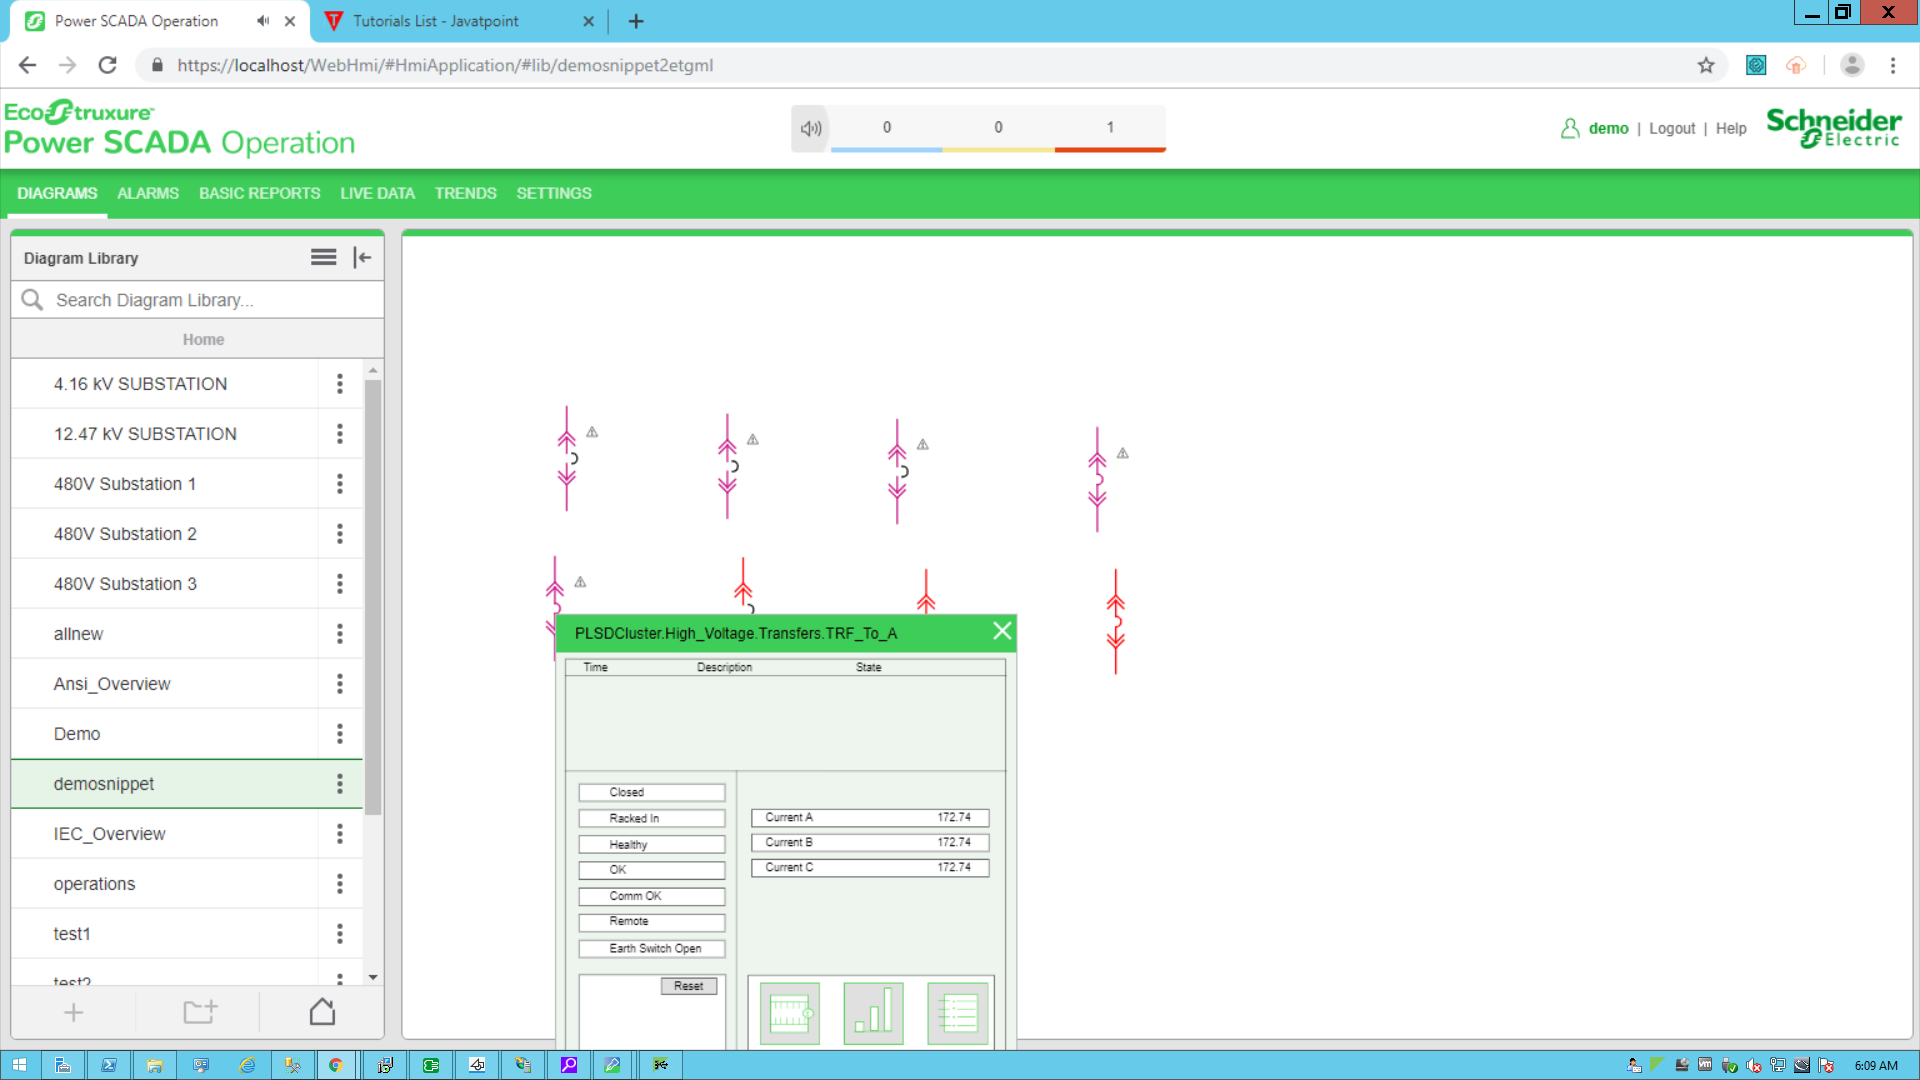Add new folder in Diagram Library
The width and height of the screenshot is (1920, 1080).
coord(199,1012)
